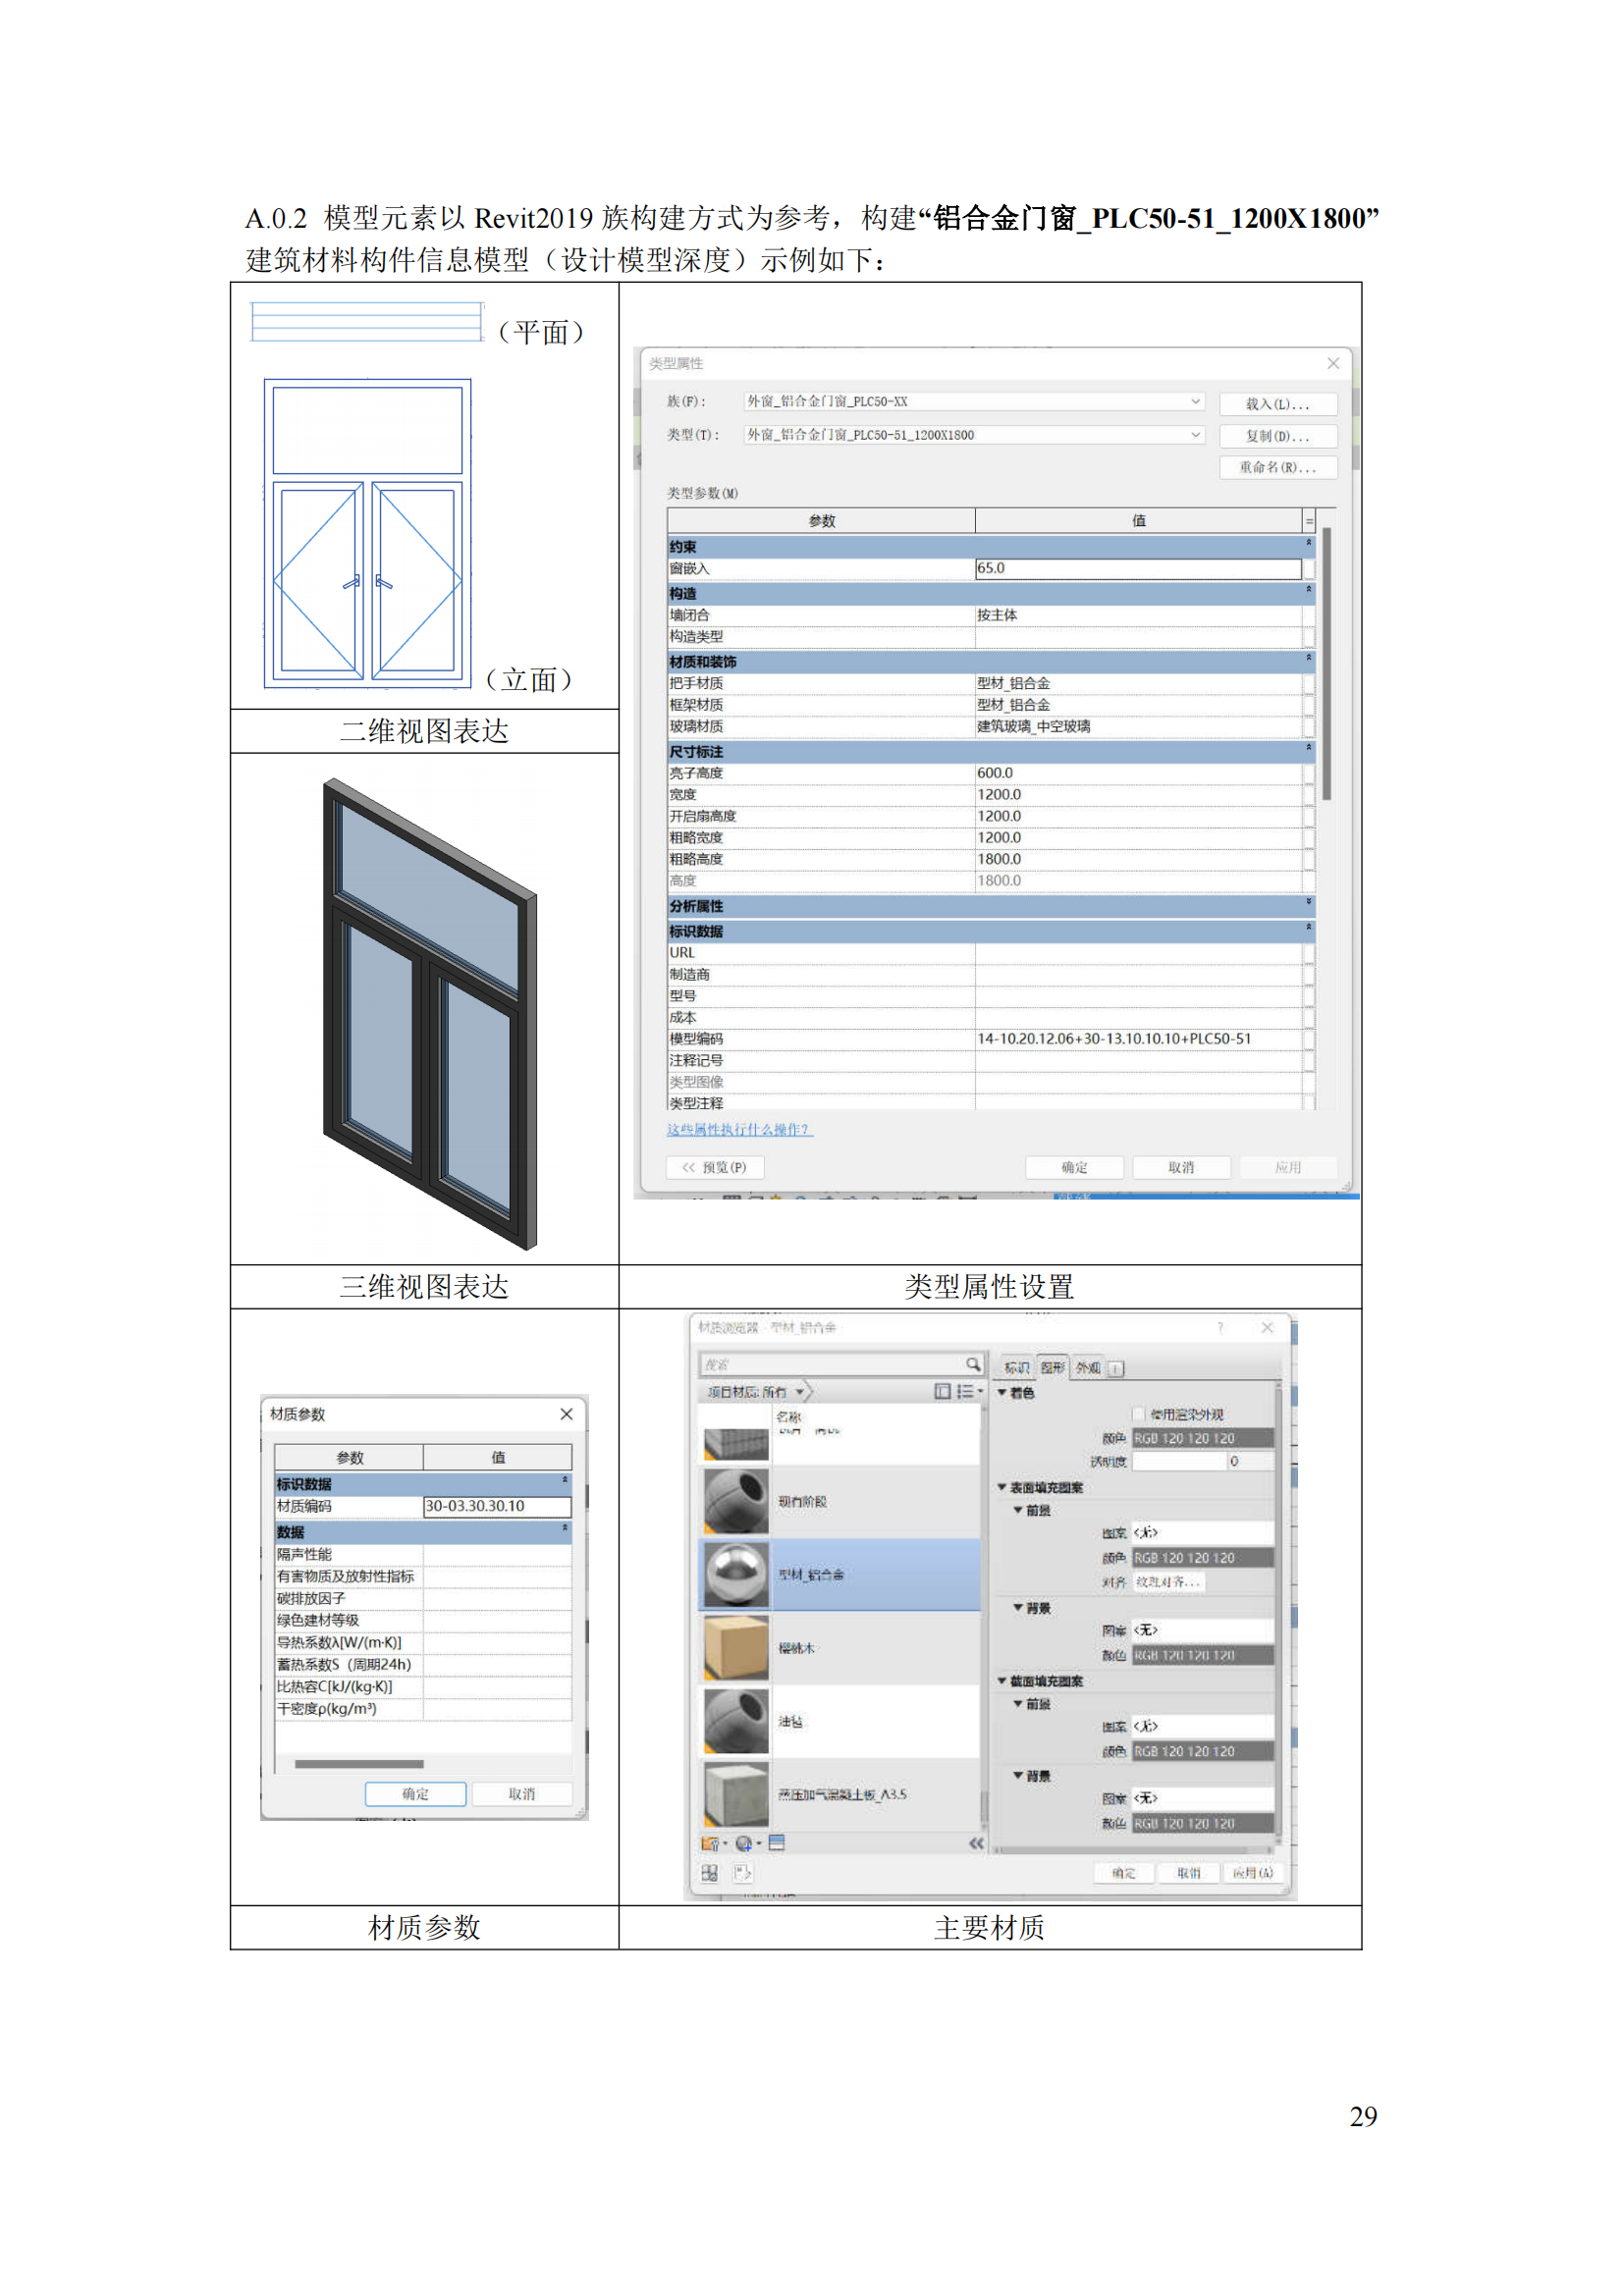Screen dimensions: 1624x2296
Task: Collapse the material editor panel chevrons
Action: click(x=976, y=1843)
